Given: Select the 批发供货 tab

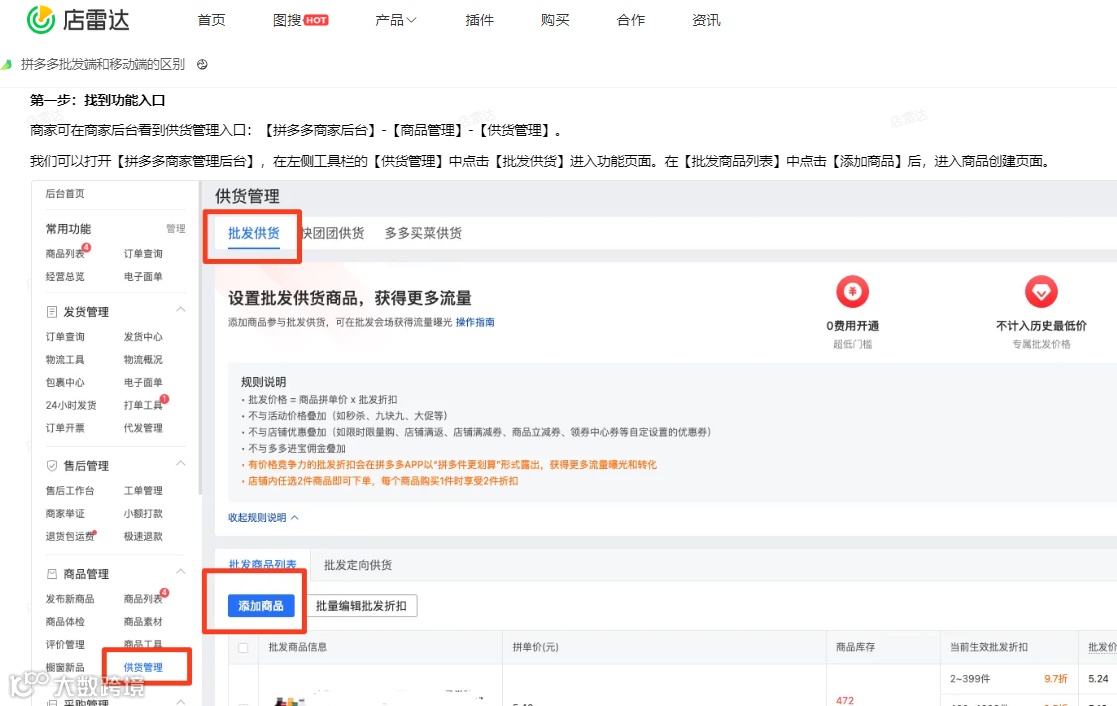Looking at the screenshot, I should point(254,233).
